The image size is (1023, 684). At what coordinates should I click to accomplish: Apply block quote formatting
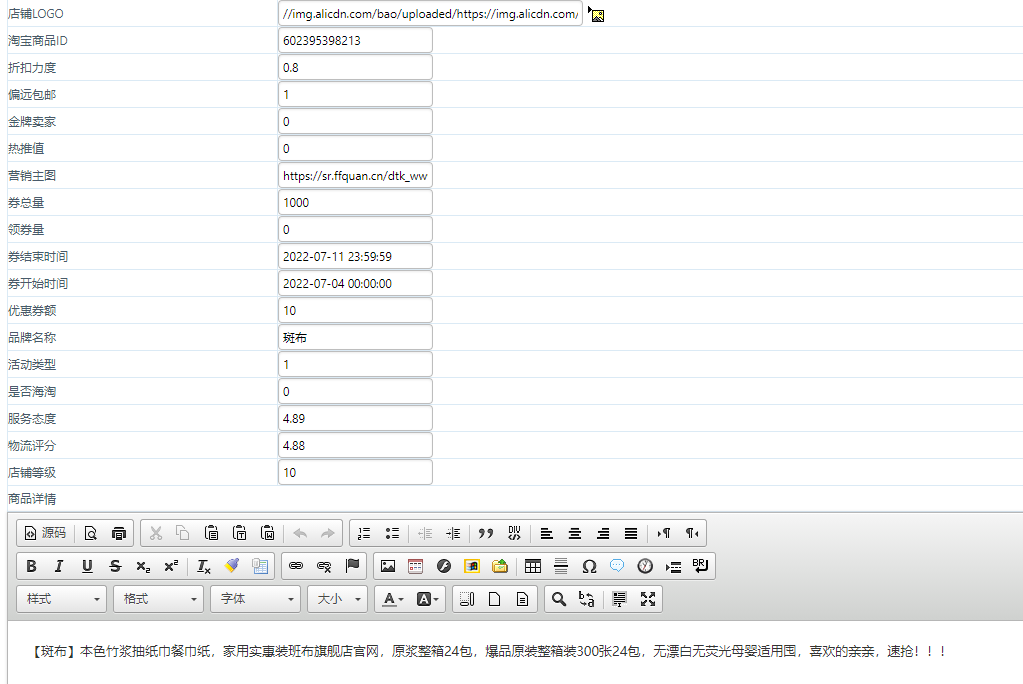click(x=486, y=533)
